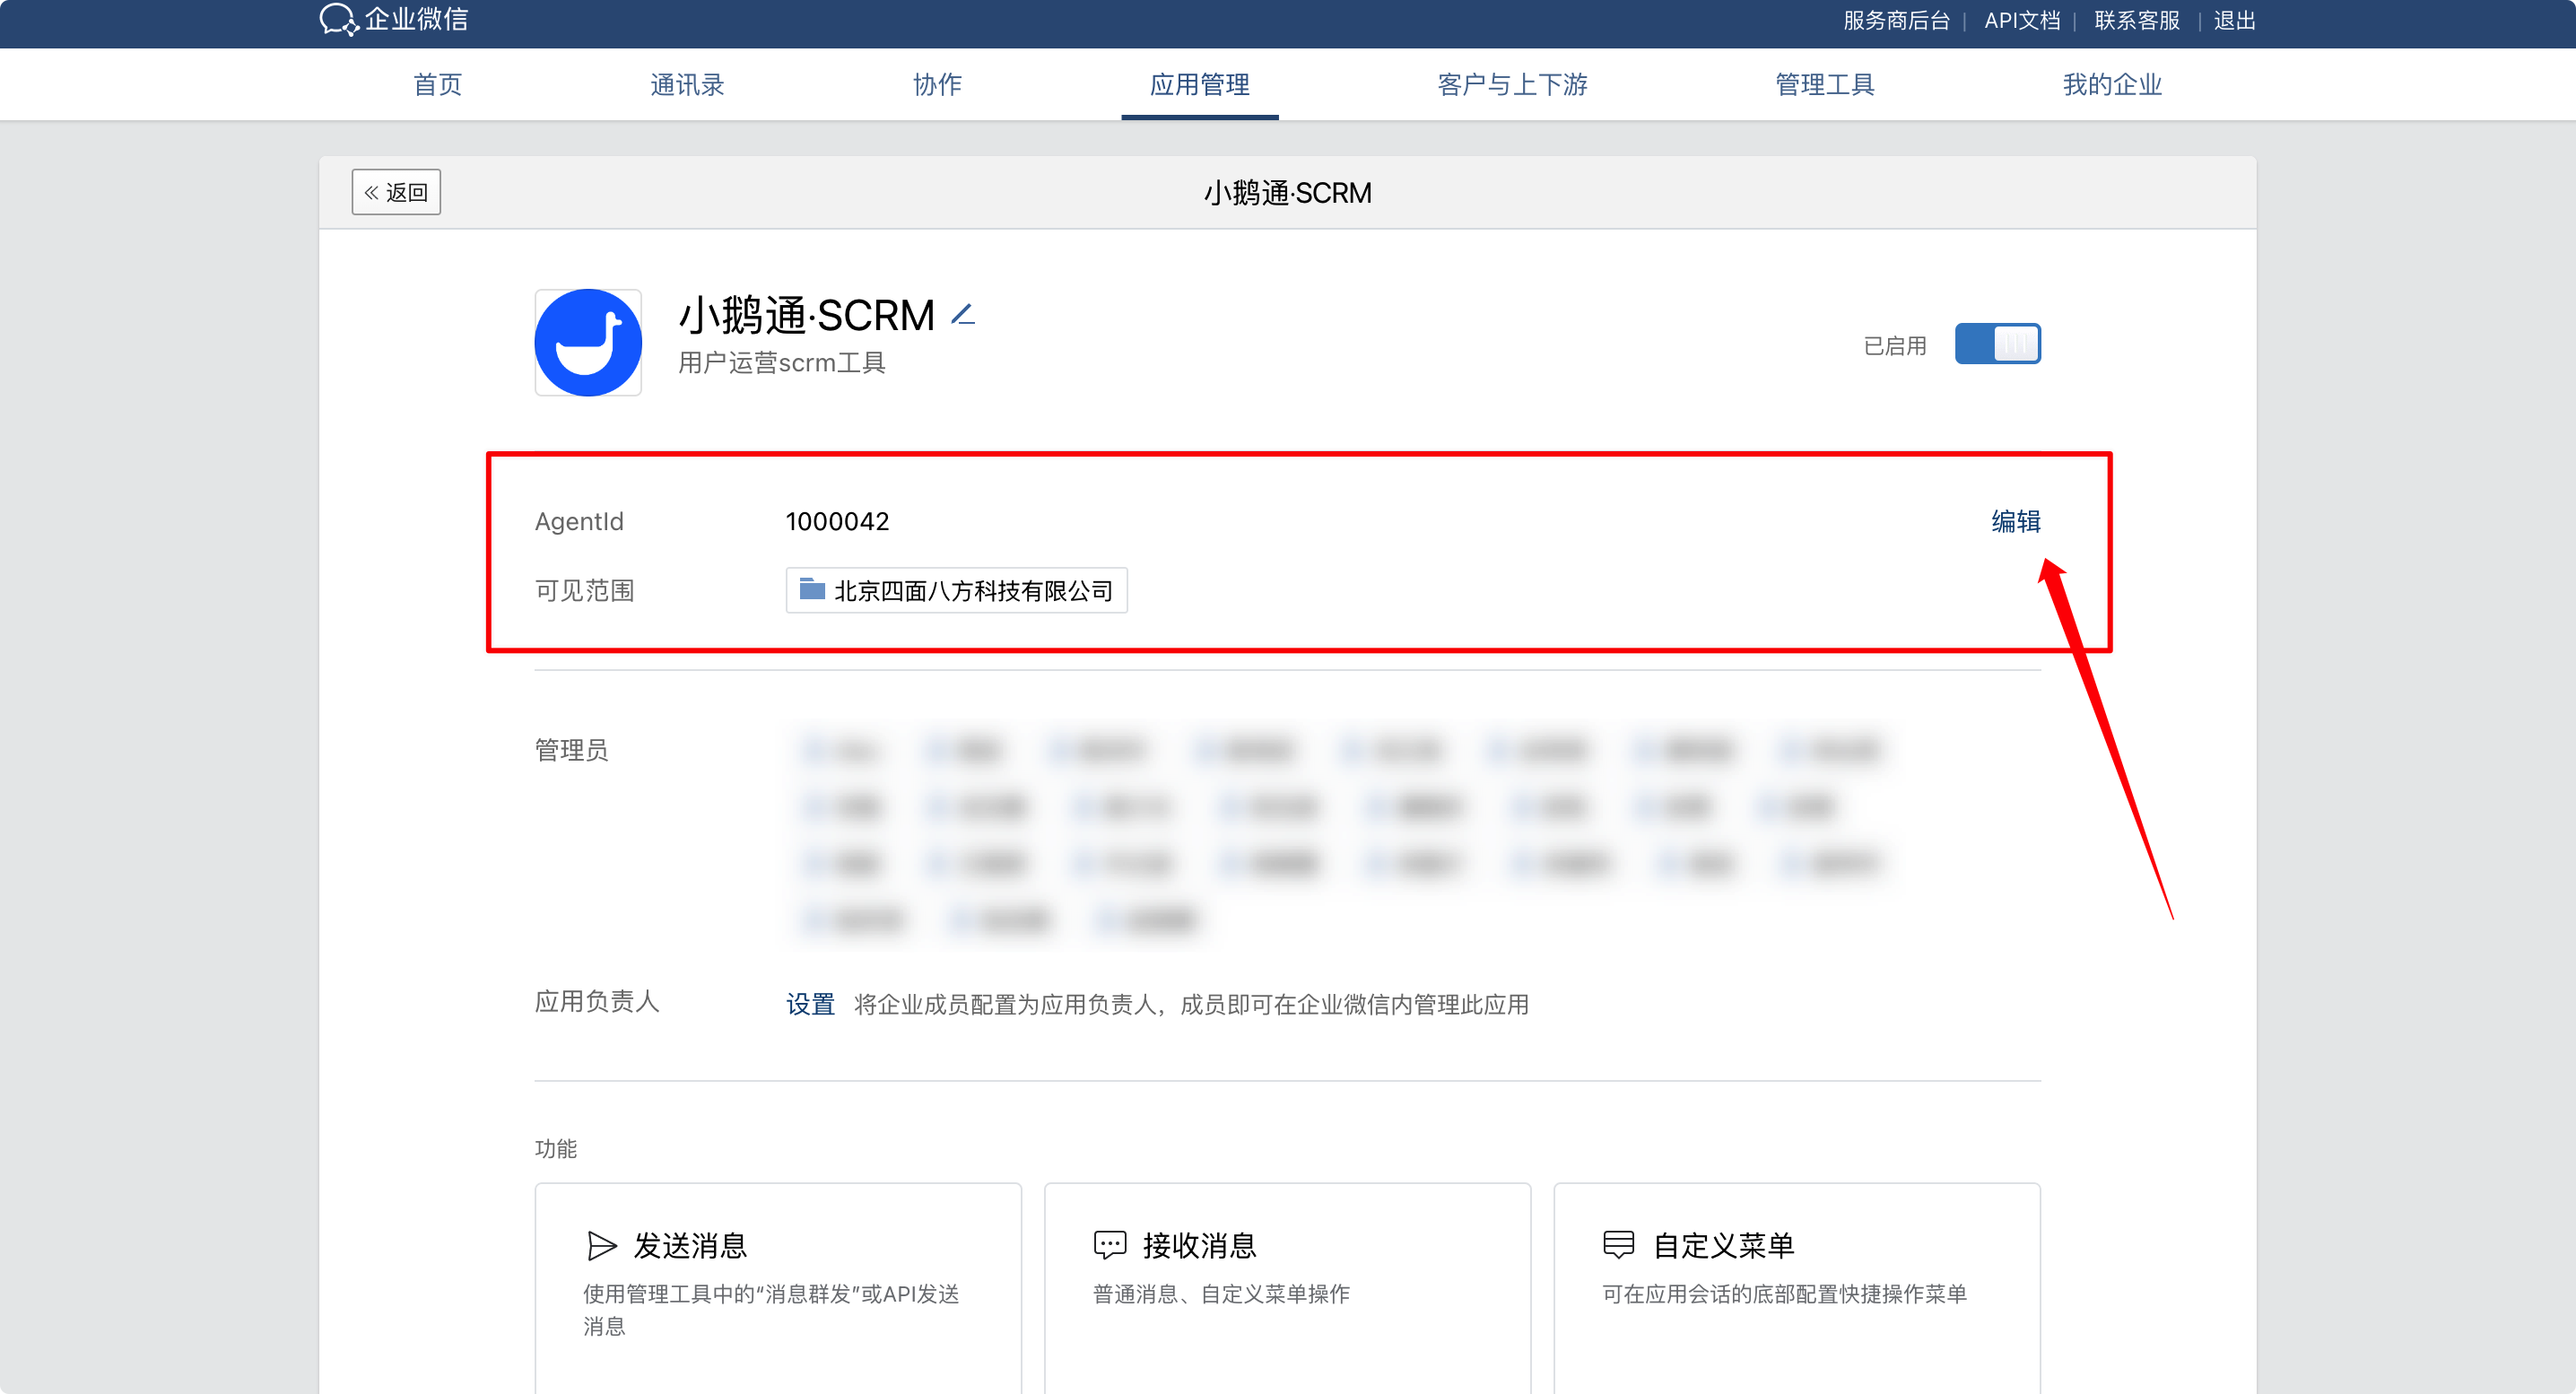The width and height of the screenshot is (2576, 1394).
Task: Click the 北京四面八方科技有限公司 department tag
Action: click(956, 590)
